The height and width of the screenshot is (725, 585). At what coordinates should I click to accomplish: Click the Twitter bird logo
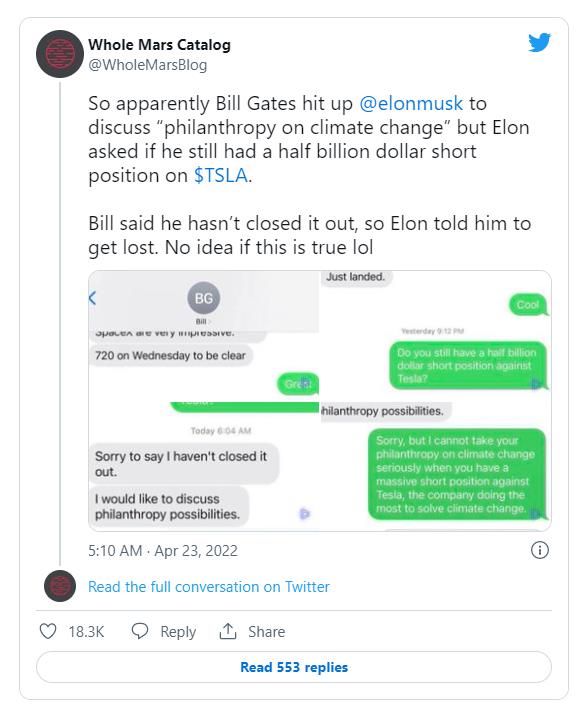[x=539, y=42]
